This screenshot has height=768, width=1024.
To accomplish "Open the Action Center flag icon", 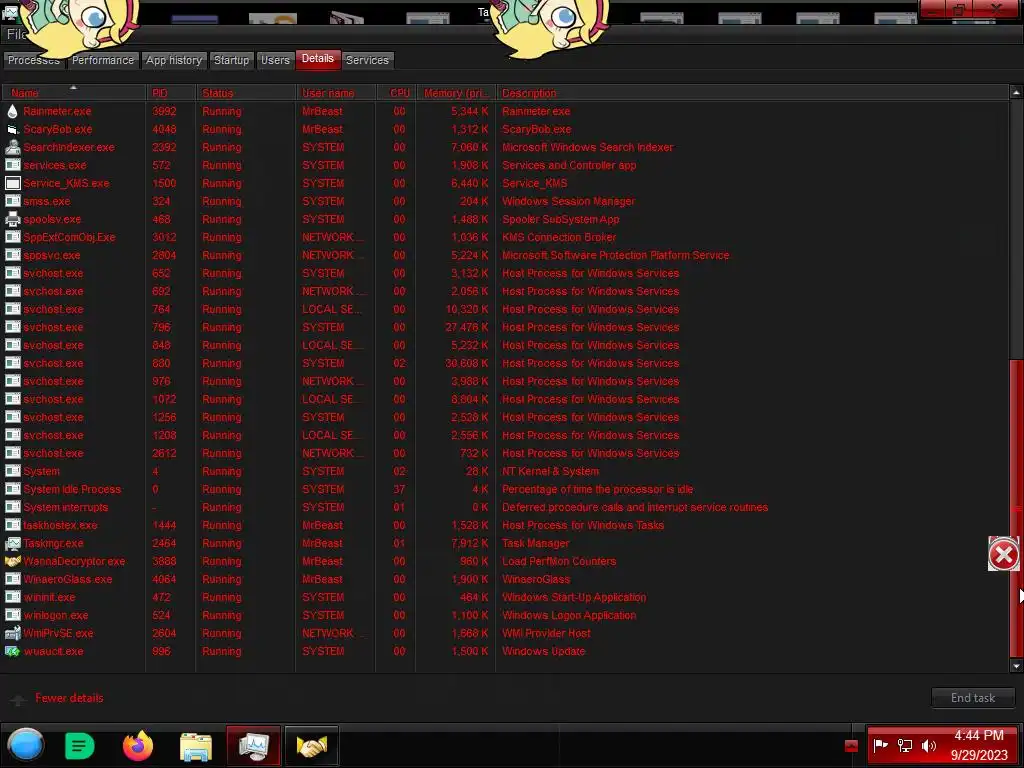I will tap(880, 745).
